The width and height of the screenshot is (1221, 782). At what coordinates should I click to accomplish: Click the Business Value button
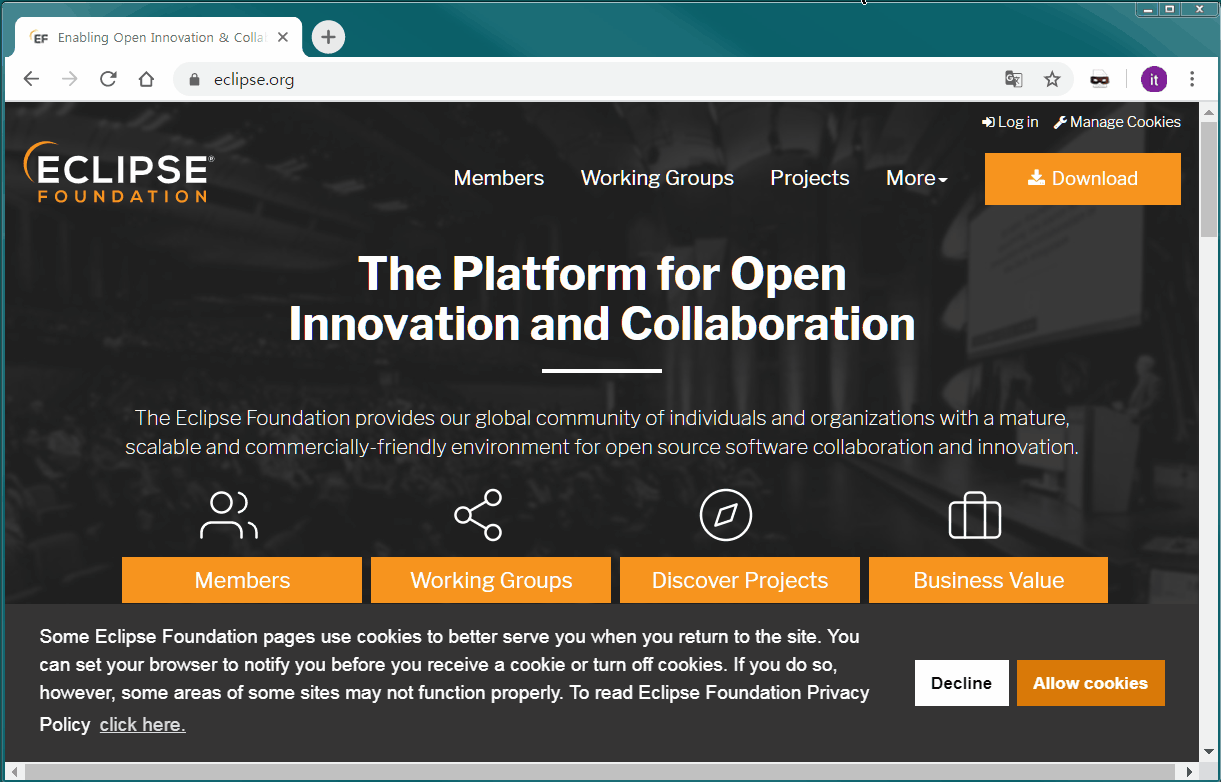point(988,580)
